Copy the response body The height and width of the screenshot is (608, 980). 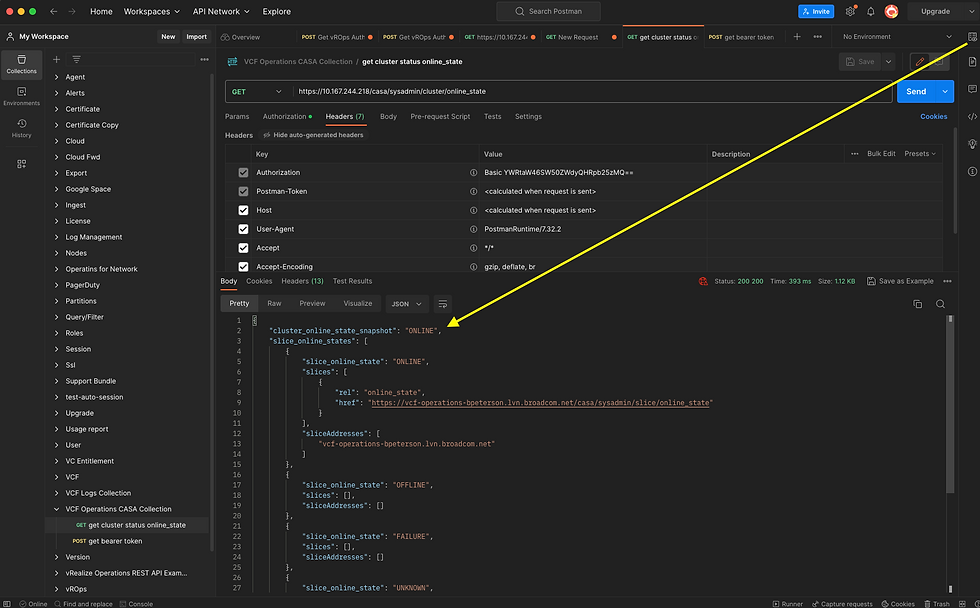click(x=918, y=304)
